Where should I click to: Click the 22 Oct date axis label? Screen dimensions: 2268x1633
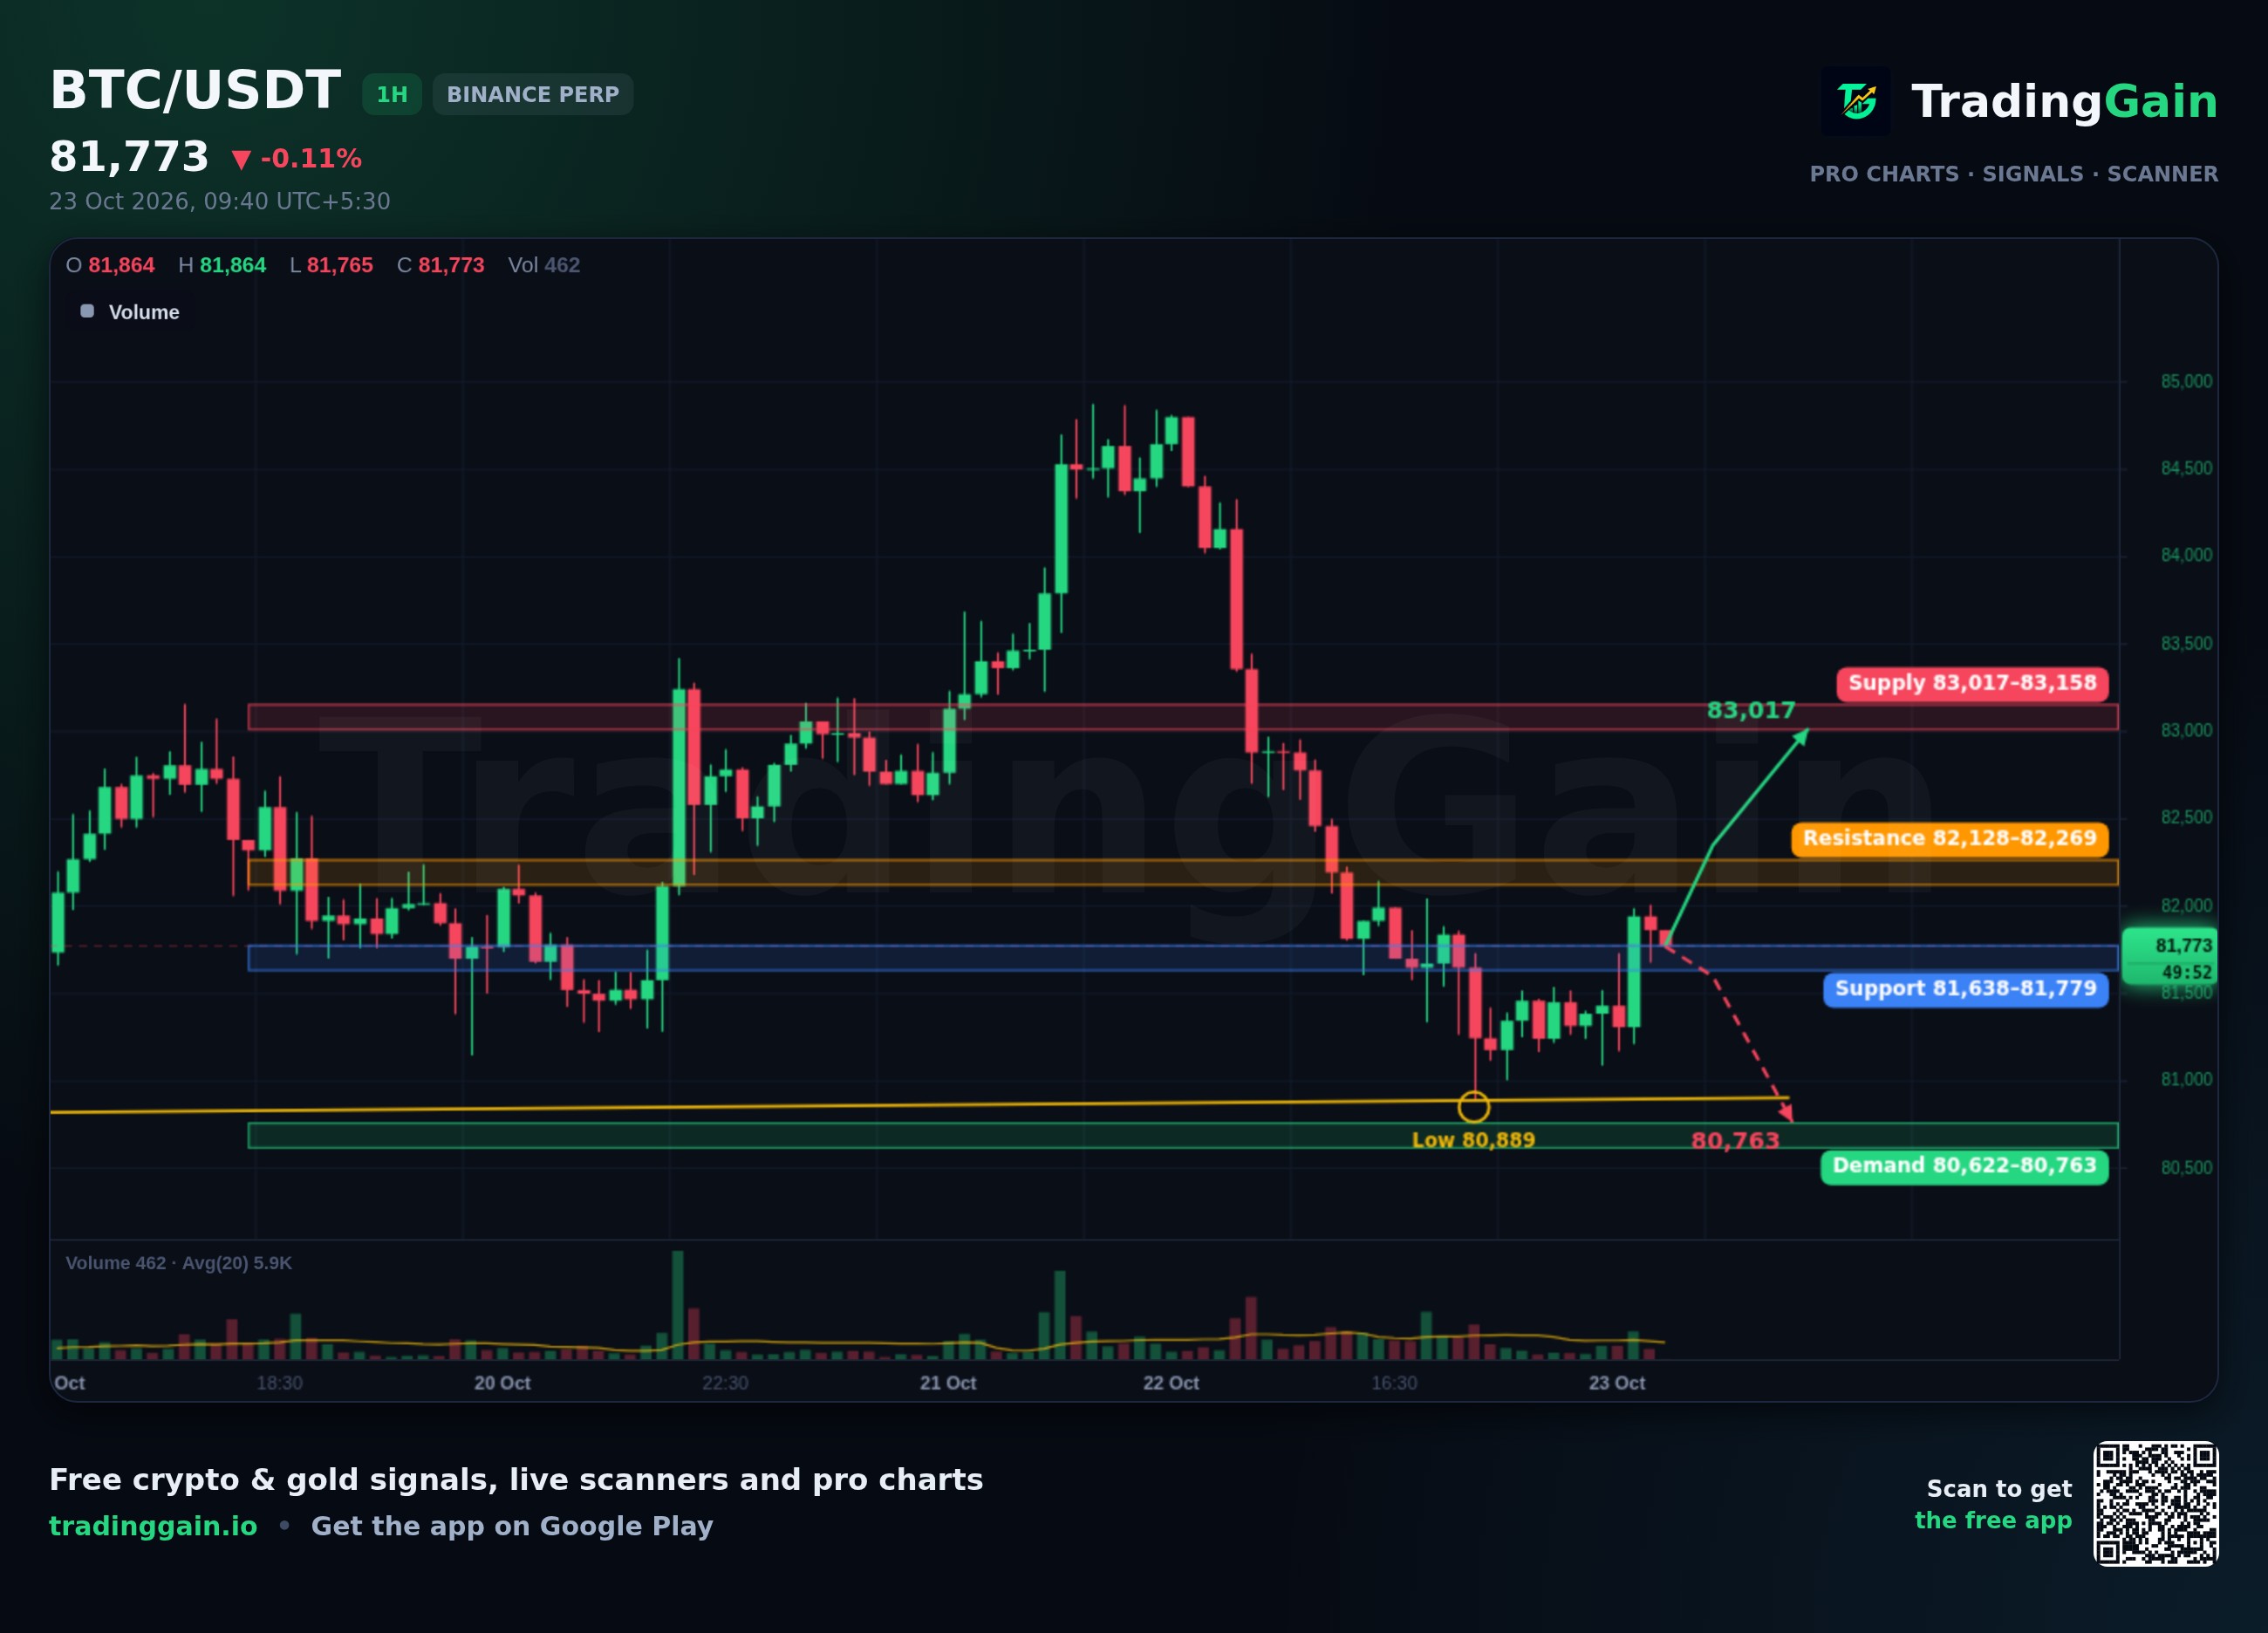[x=1171, y=1383]
